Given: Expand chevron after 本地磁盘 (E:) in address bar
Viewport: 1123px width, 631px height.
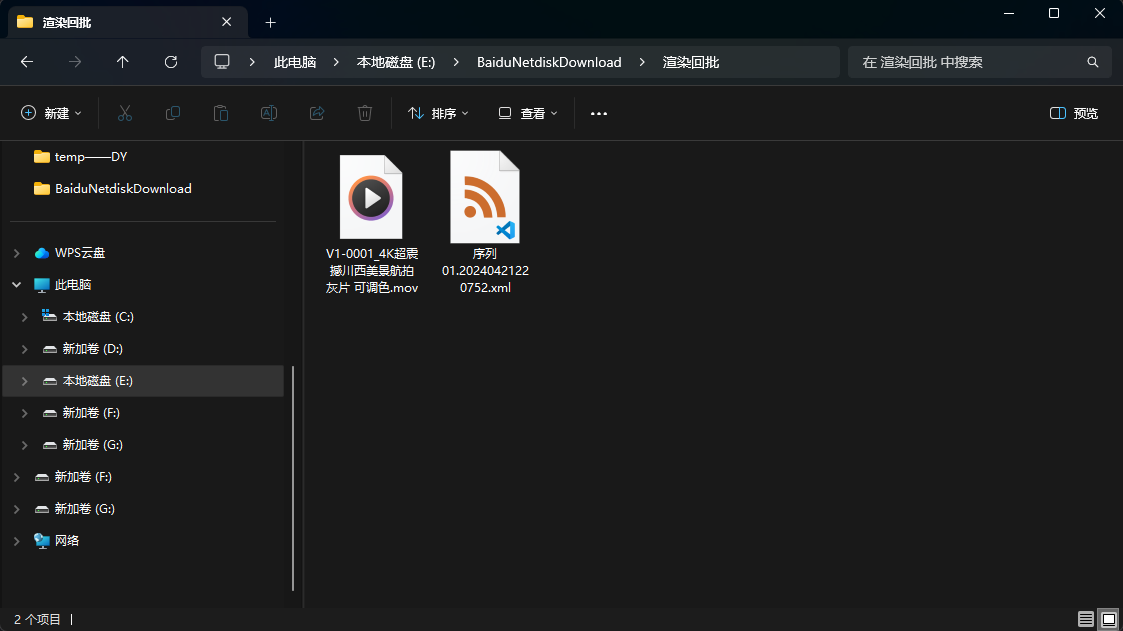Looking at the screenshot, I should pos(456,62).
